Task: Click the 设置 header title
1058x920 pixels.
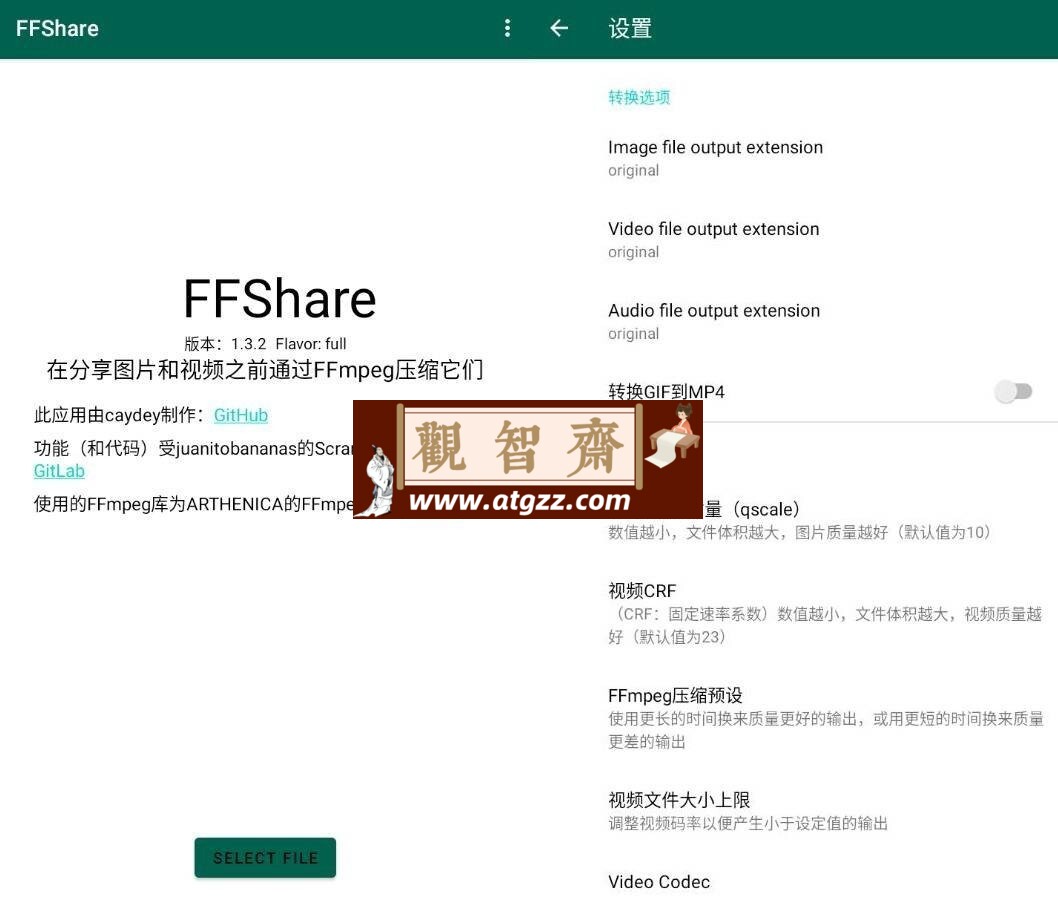Action: (x=630, y=28)
